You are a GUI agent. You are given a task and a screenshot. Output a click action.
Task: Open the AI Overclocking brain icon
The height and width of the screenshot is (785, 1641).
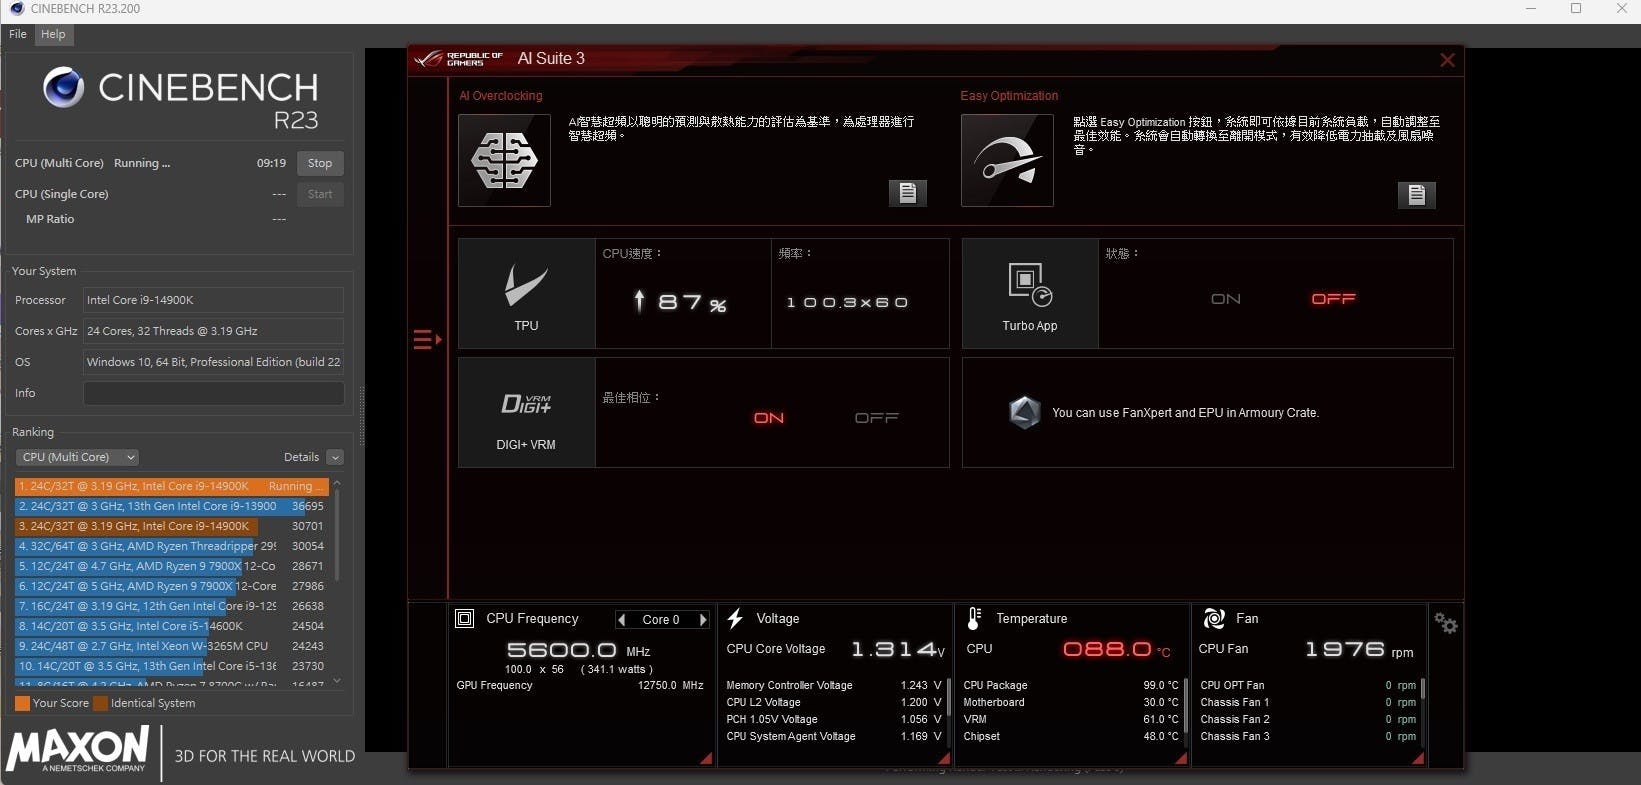pyautogui.click(x=504, y=160)
